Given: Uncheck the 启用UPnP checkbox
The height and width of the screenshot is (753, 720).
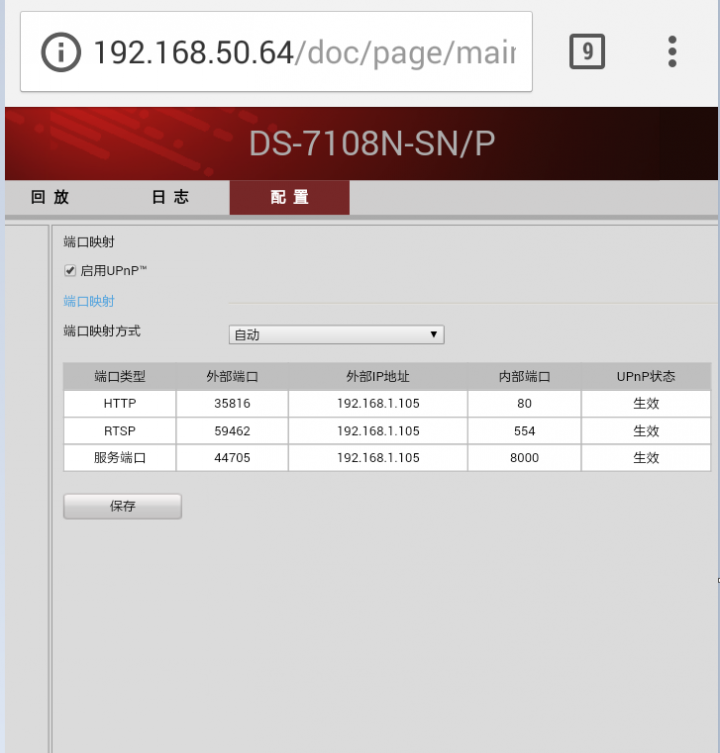Looking at the screenshot, I should tap(70, 271).
